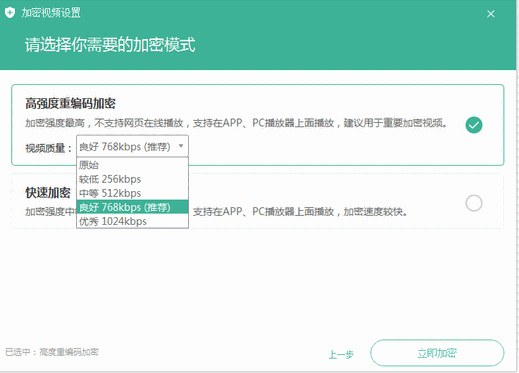The width and height of the screenshot is (519, 373).
Task: Click the 快速加密 heading
Action: coord(48,193)
